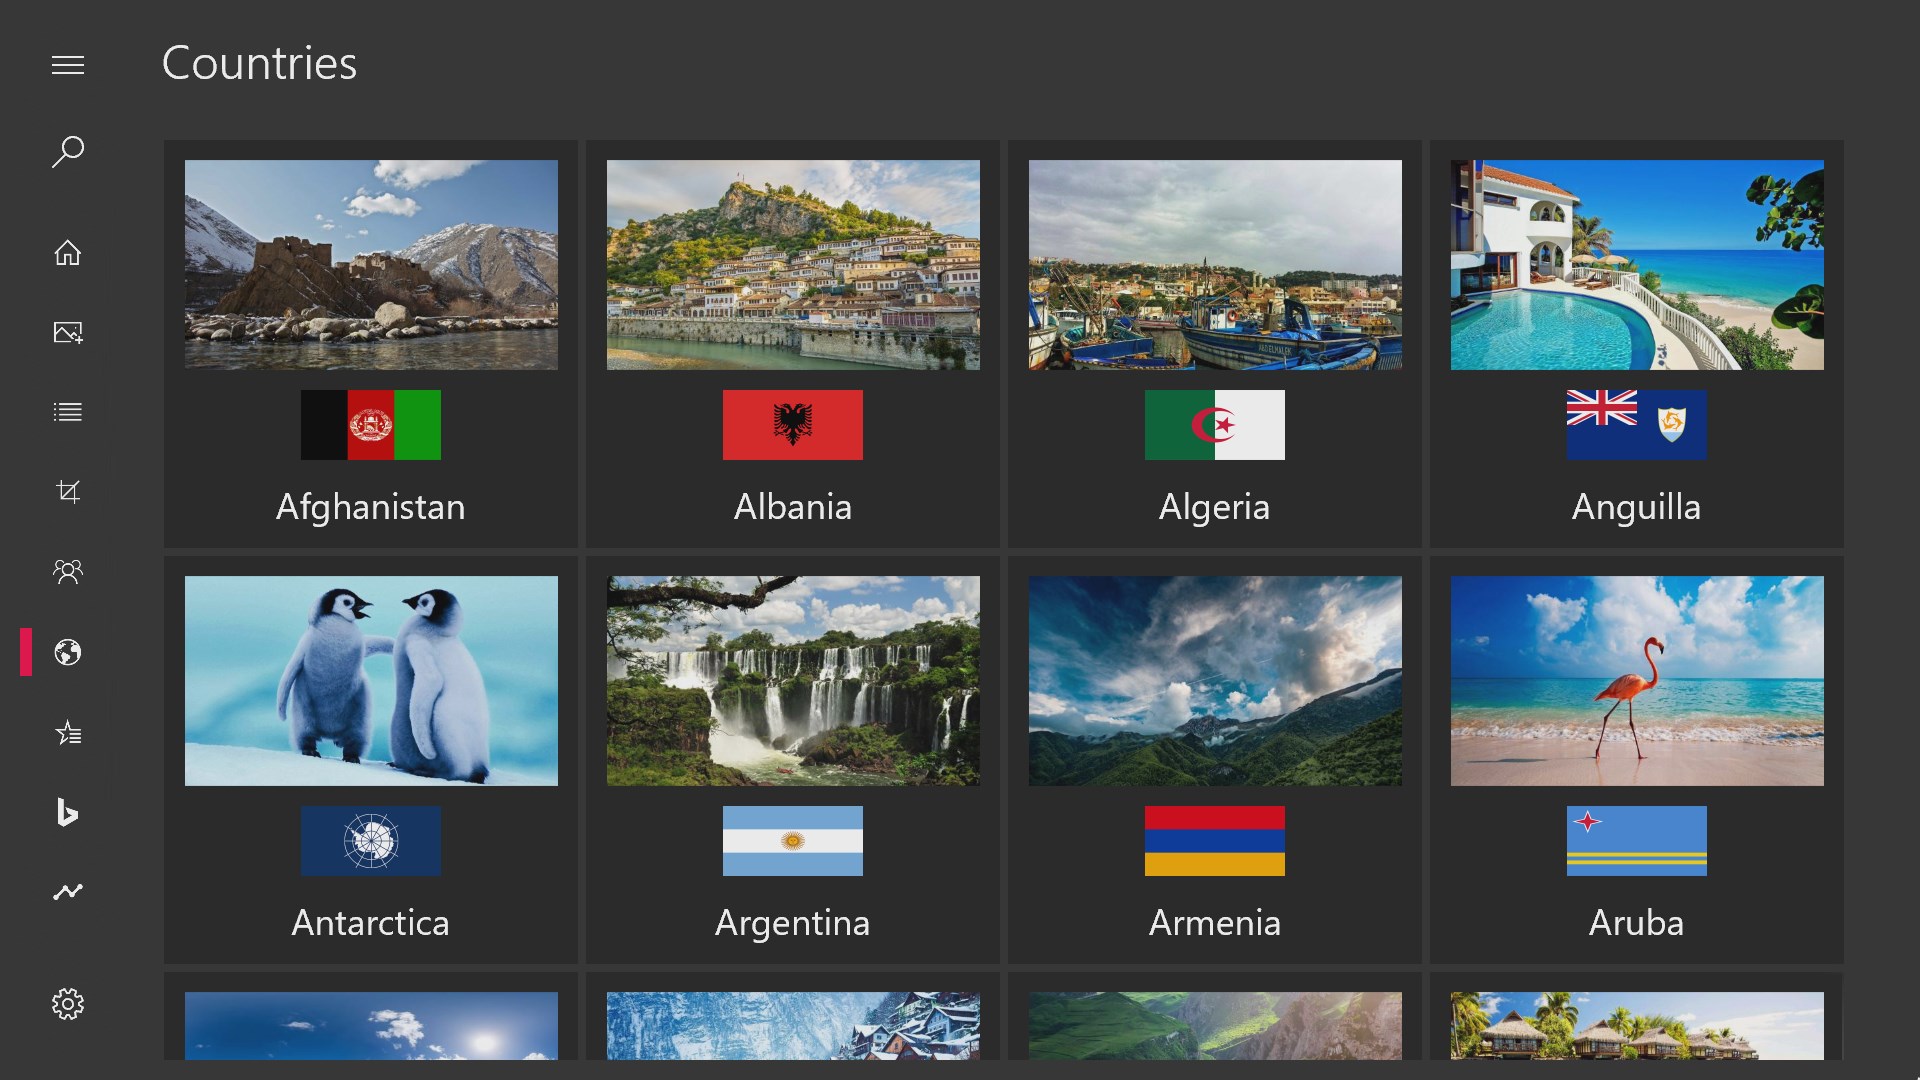Select the crop tool sidebar icon
The width and height of the screenshot is (1920, 1080).
click(x=68, y=491)
